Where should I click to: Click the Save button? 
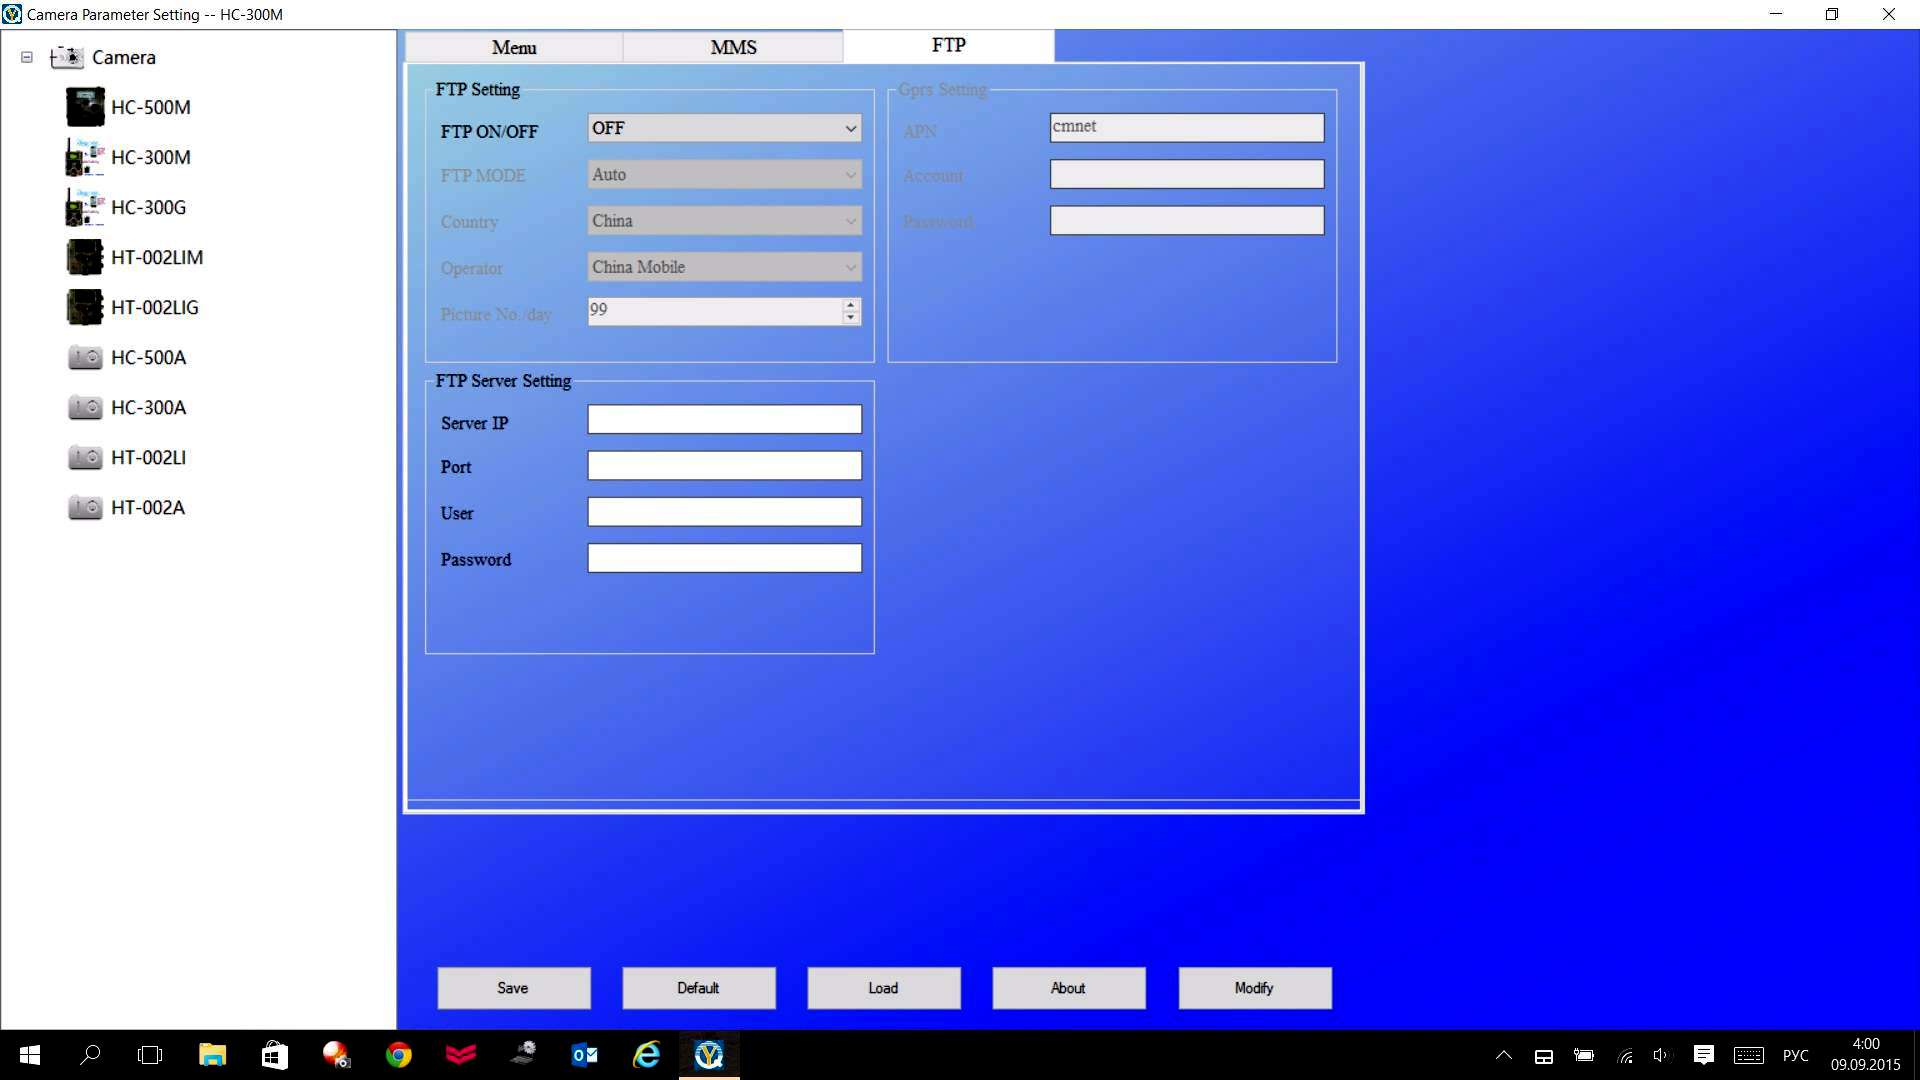(513, 988)
